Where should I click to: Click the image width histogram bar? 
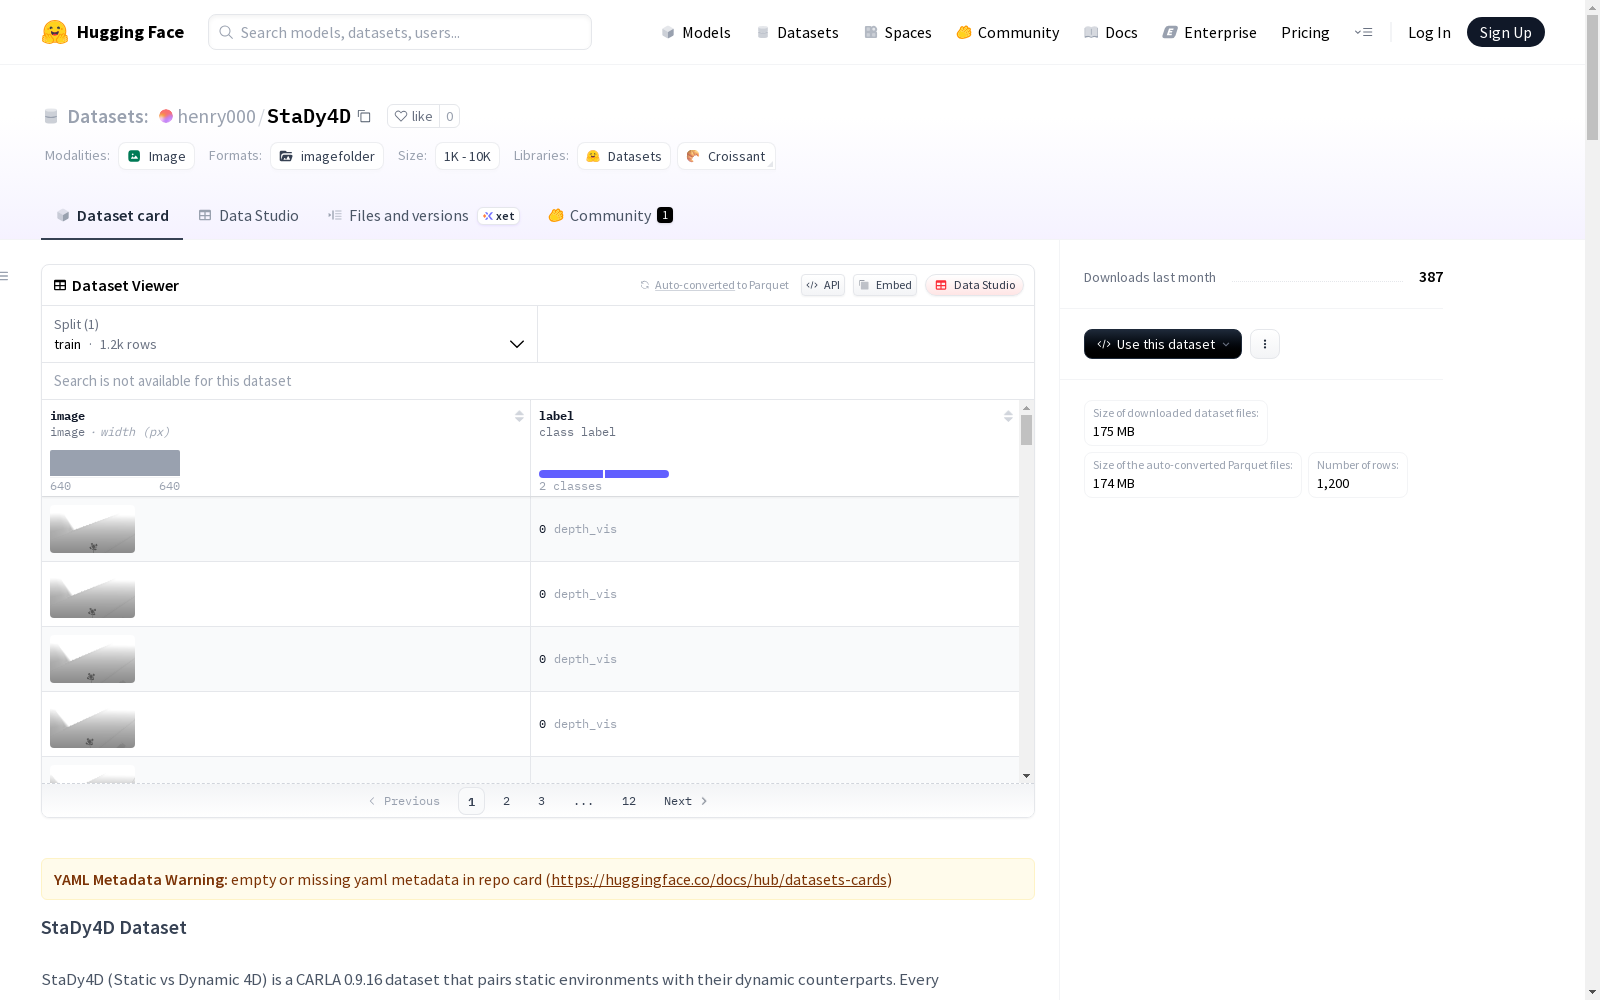click(x=115, y=463)
